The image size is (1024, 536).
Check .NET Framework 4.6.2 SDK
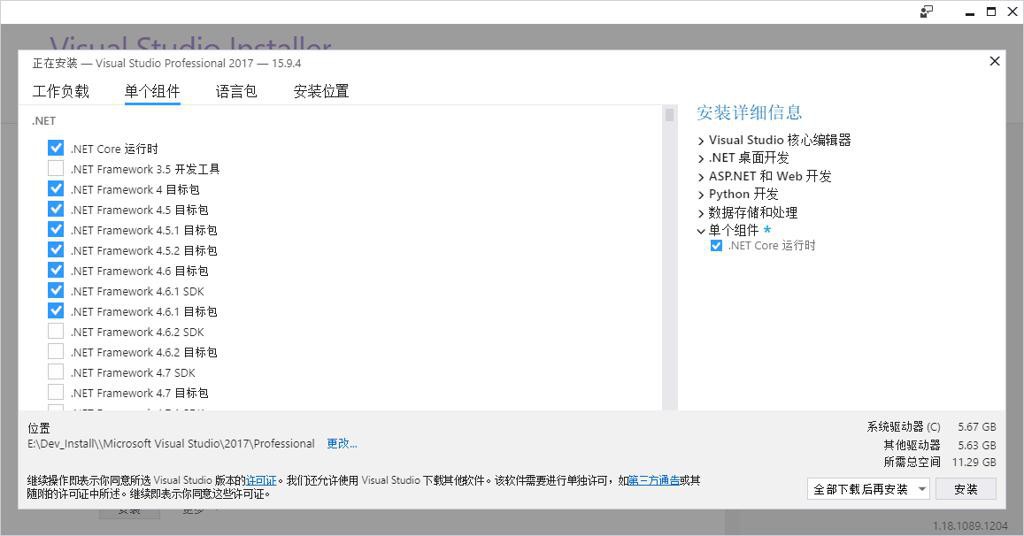[x=56, y=331]
